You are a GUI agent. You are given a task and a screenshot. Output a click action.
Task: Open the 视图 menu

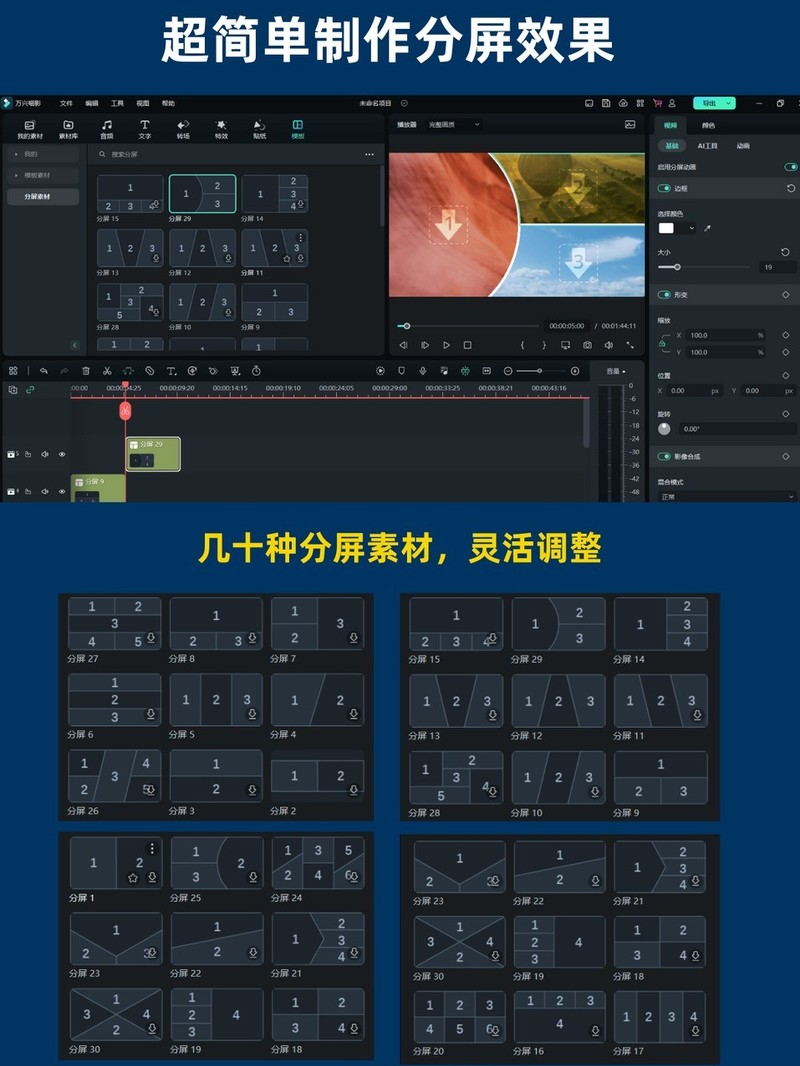click(143, 103)
